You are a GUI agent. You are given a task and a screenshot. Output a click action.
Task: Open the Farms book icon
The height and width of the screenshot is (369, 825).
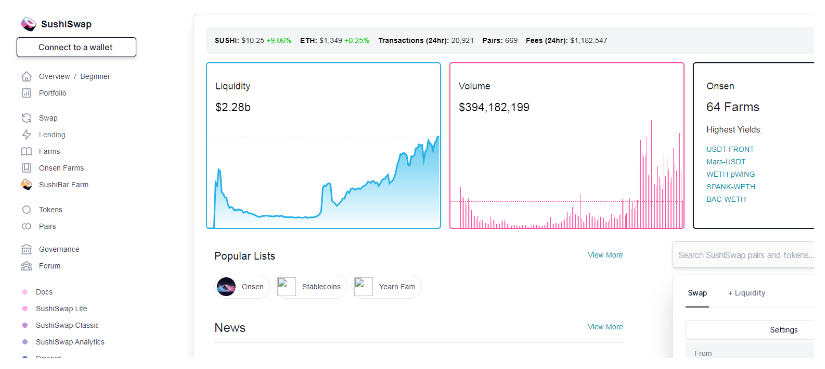tap(26, 152)
